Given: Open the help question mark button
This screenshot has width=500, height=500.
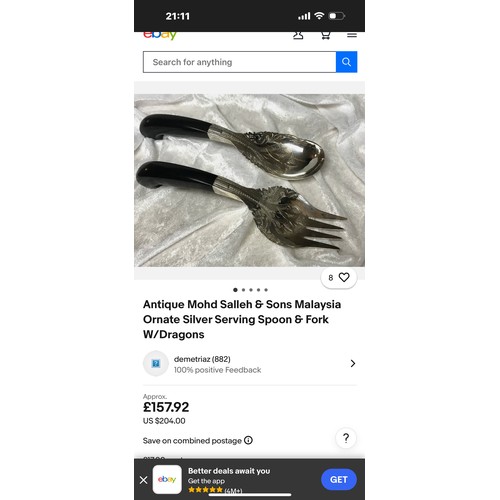Looking at the screenshot, I should [346, 438].
